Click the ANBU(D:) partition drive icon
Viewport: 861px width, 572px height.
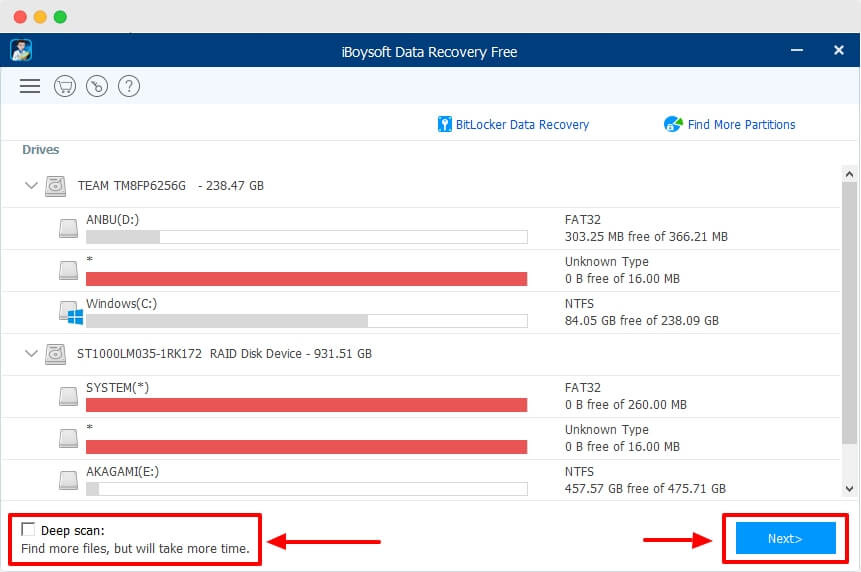pyautogui.click(x=69, y=228)
